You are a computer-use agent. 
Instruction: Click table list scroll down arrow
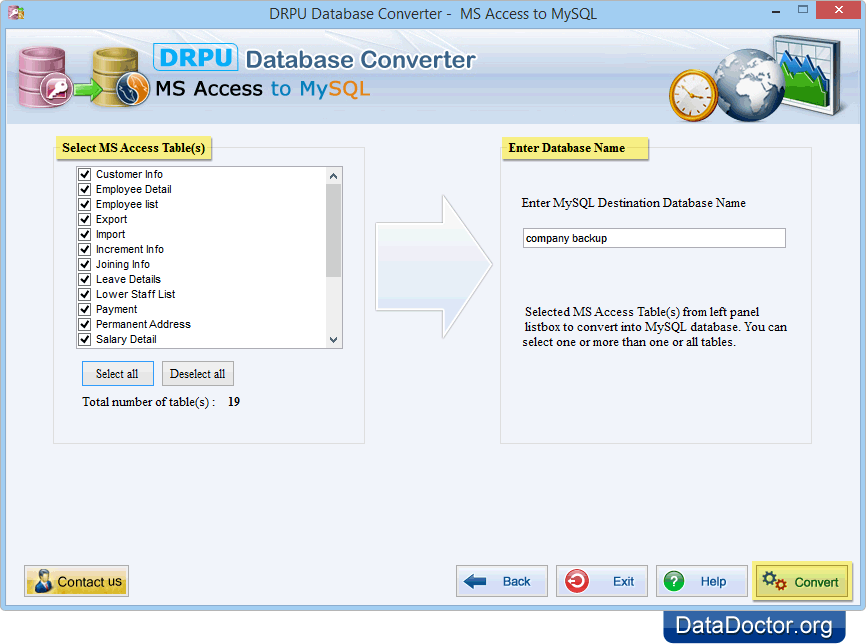(x=333, y=340)
